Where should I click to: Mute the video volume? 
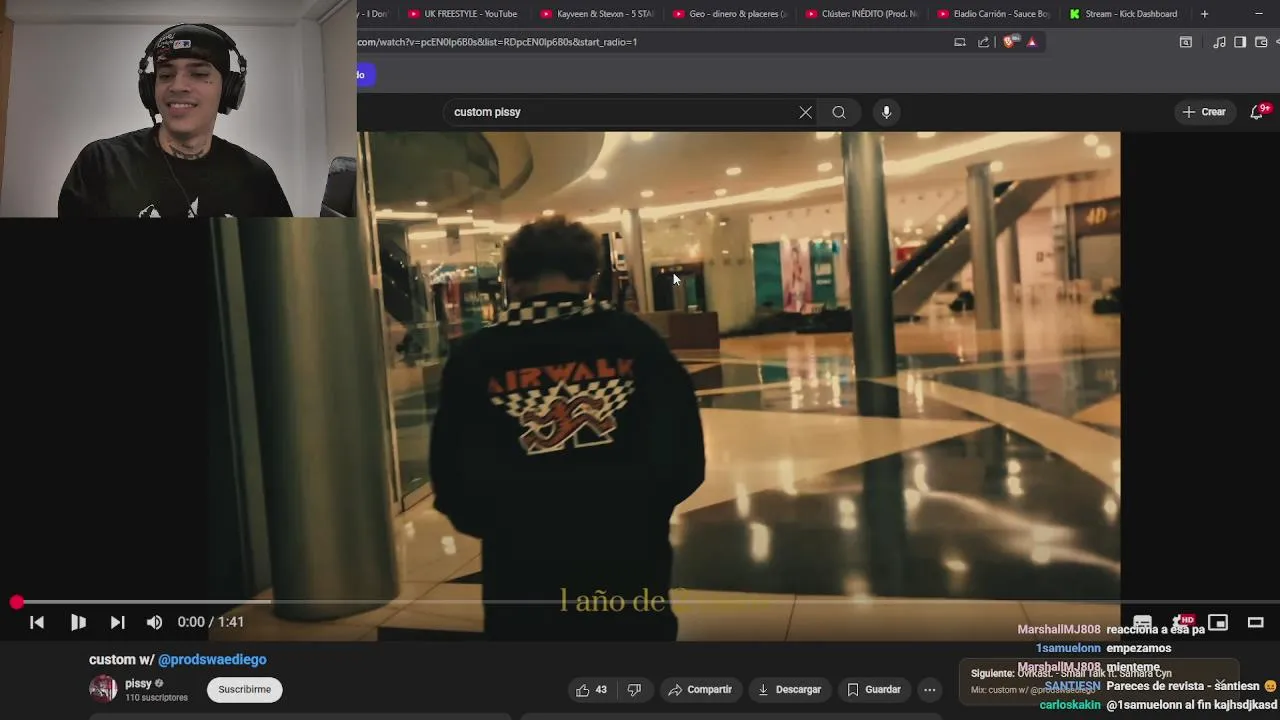[154, 622]
